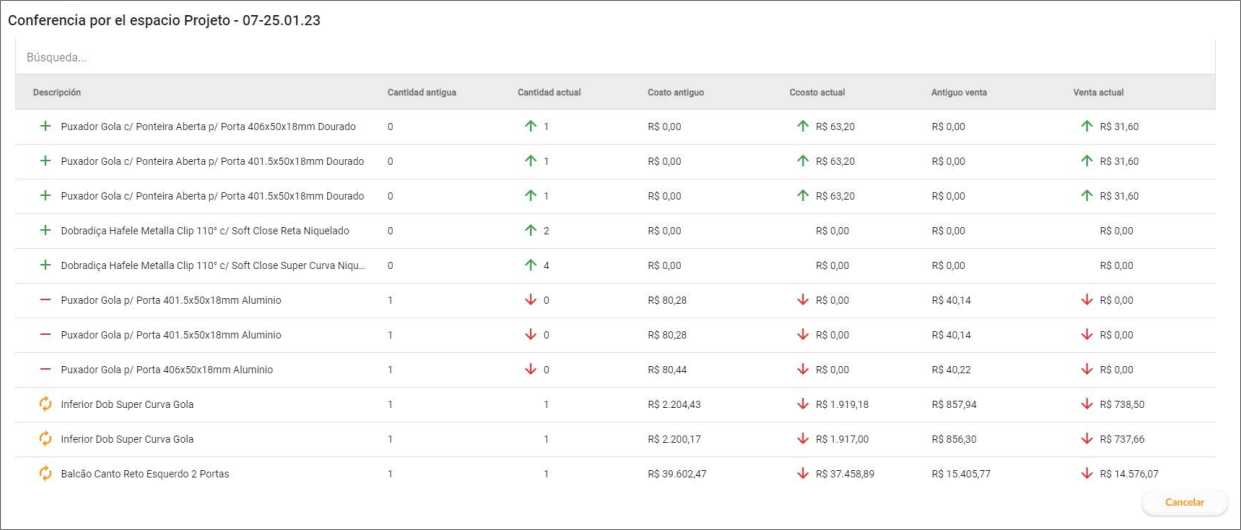The height and width of the screenshot is (530, 1241).
Task: Select the Balcão Canto Reto Esquerdo row
Action: tap(145, 474)
